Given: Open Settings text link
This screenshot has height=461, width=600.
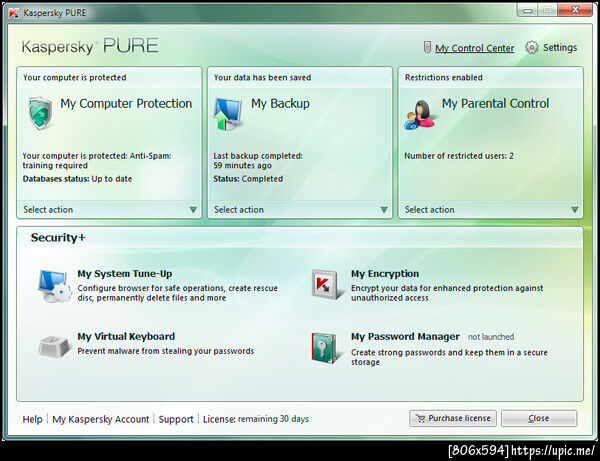Looking at the screenshot, I should click(560, 47).
